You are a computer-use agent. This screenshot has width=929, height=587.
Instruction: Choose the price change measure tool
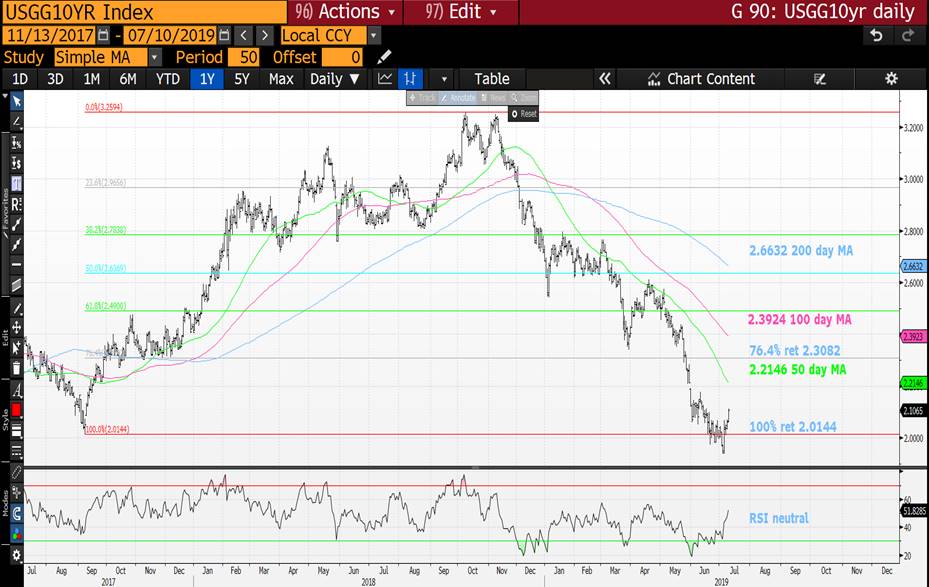pyautogui.click(x=17, y=163)
